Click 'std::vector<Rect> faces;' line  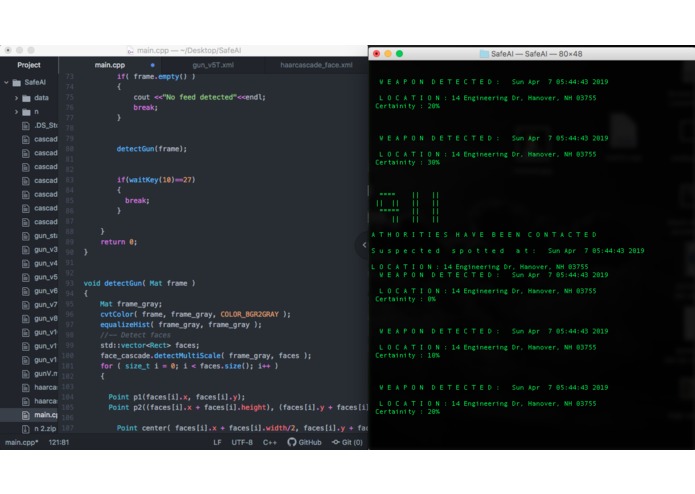tap(150, 345)
